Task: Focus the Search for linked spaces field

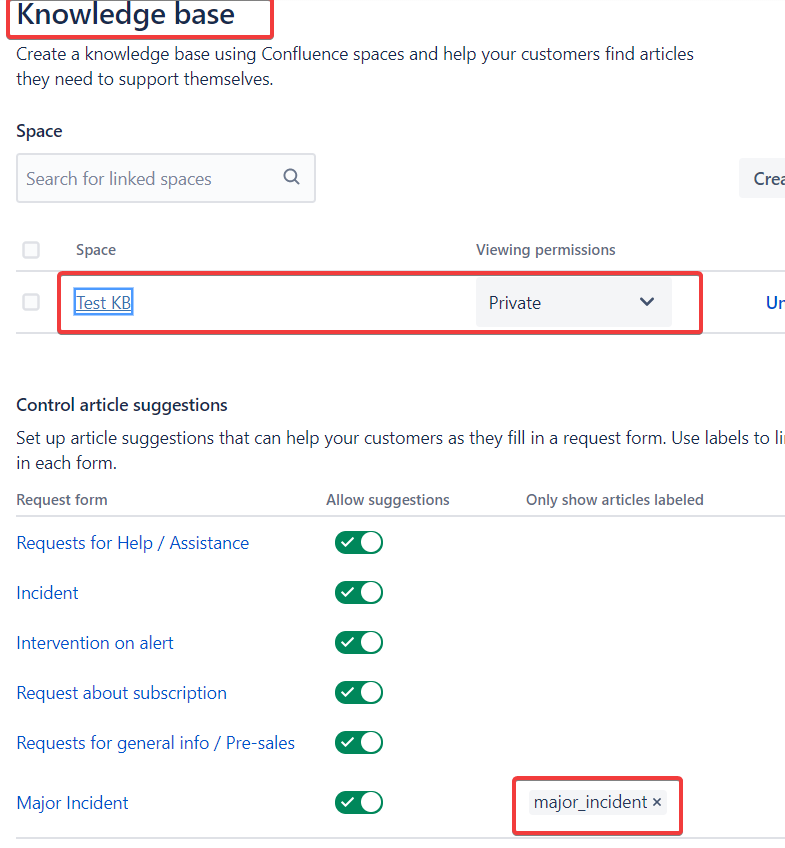Action: coord(150,178)
